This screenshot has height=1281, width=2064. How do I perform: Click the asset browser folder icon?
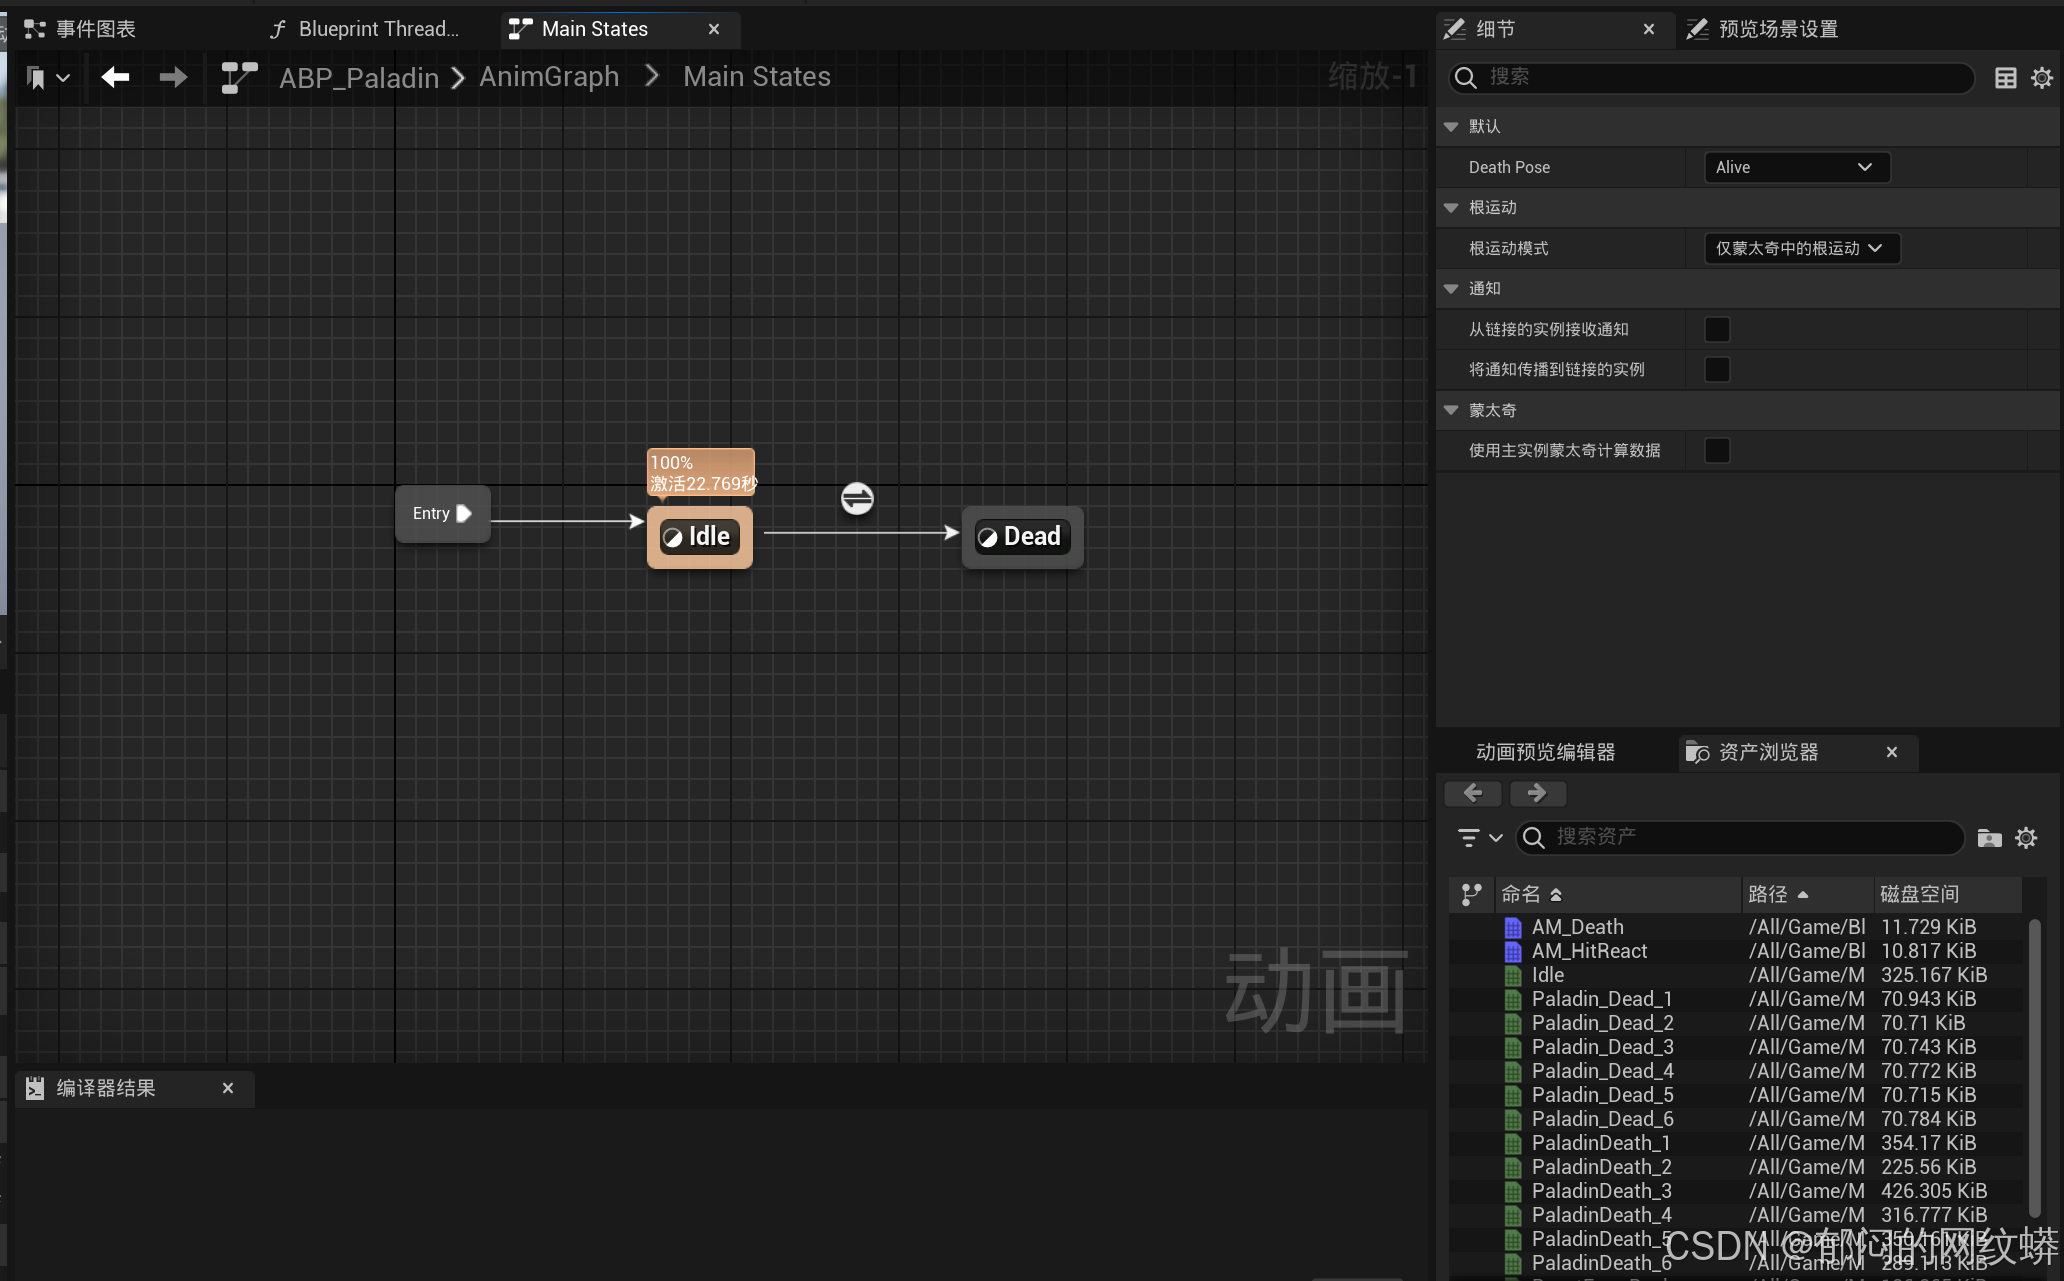click(1989, 838)
